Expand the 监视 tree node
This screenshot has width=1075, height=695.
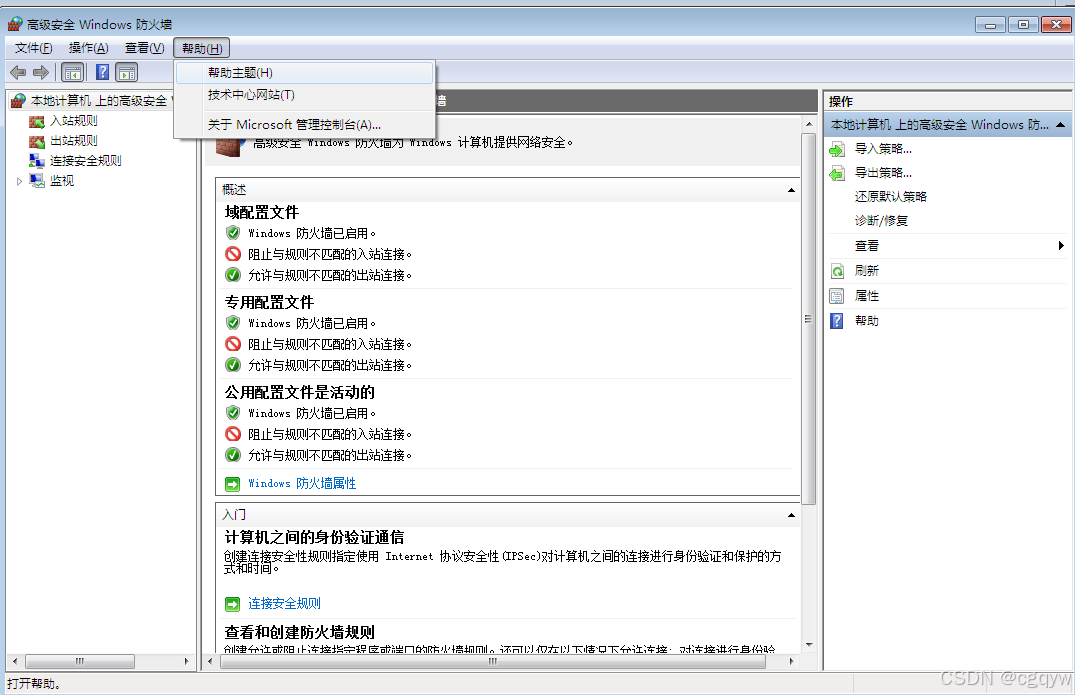[19, 182]
